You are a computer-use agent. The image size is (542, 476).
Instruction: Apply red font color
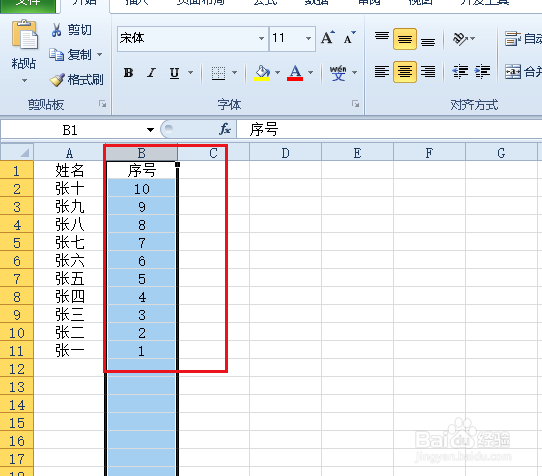[295, 73]
